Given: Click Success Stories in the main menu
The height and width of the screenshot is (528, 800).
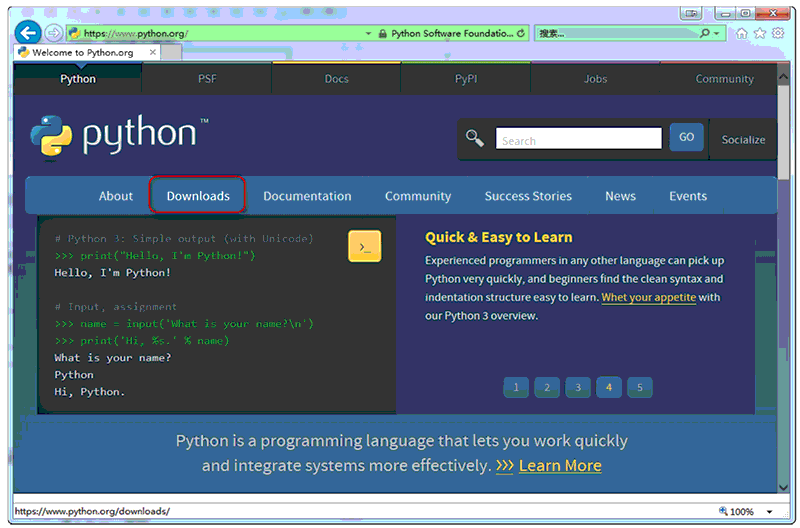Looking at the screenshot, I should tap(528, 196).
